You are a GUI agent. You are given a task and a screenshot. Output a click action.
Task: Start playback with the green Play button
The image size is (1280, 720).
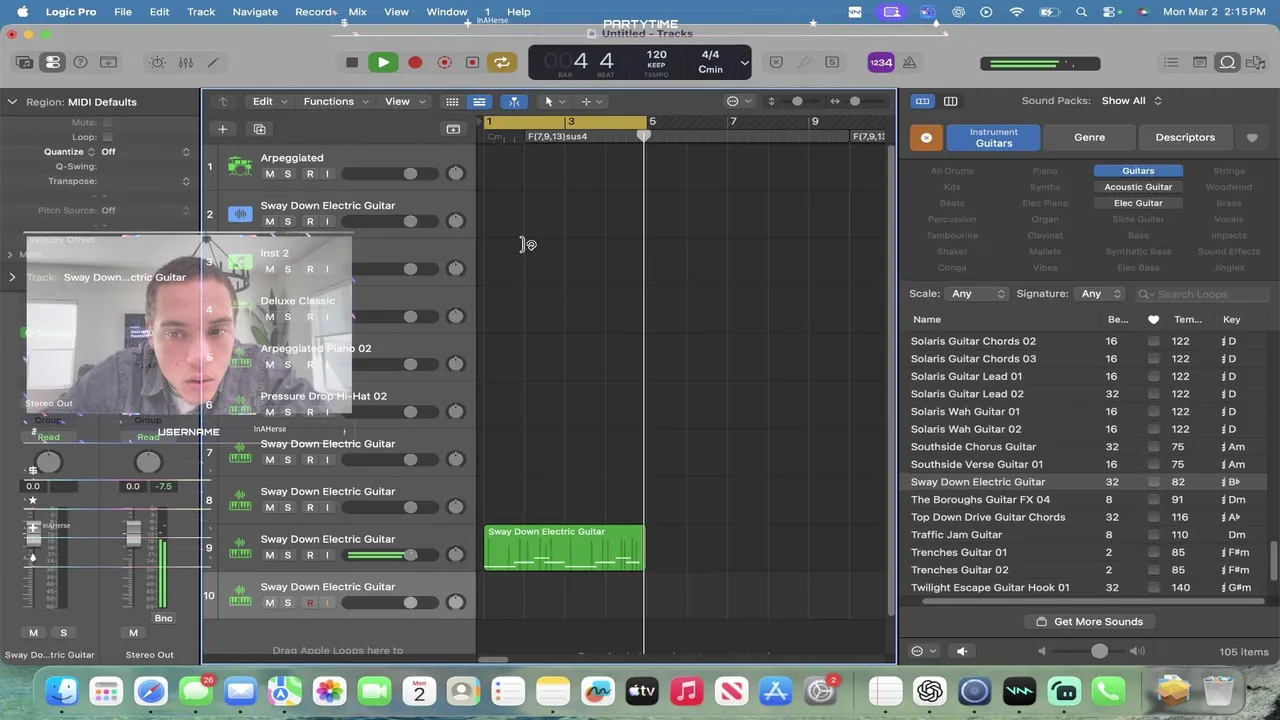[383, 62]
